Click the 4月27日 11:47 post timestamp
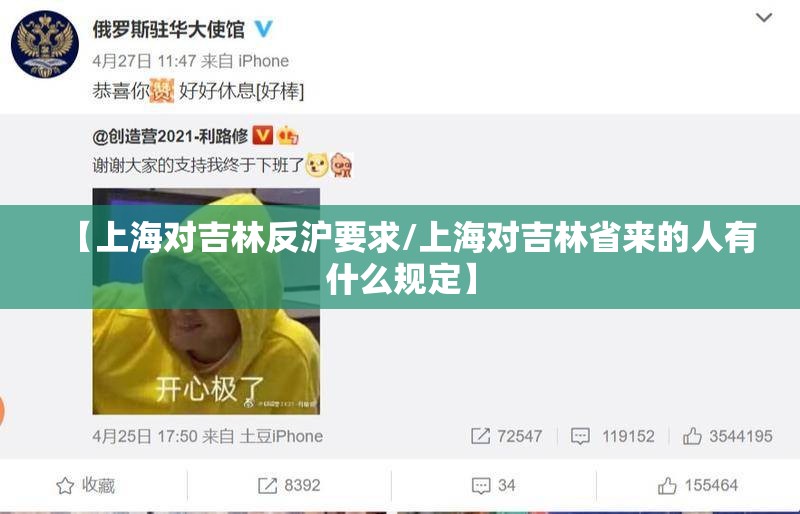Screen dimensions: 800x514 pyautogui.click(x=144, y=61)
